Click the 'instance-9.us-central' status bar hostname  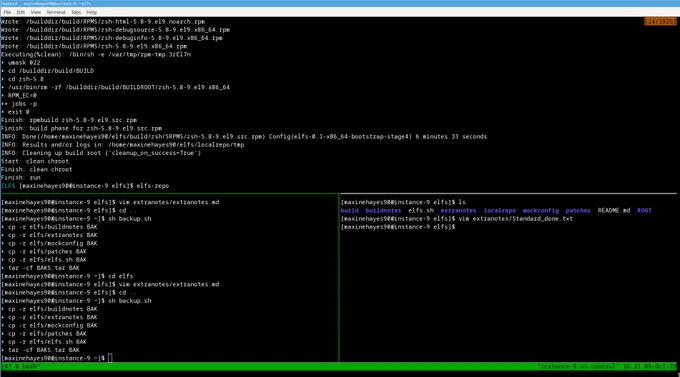(x=578, y=367)
